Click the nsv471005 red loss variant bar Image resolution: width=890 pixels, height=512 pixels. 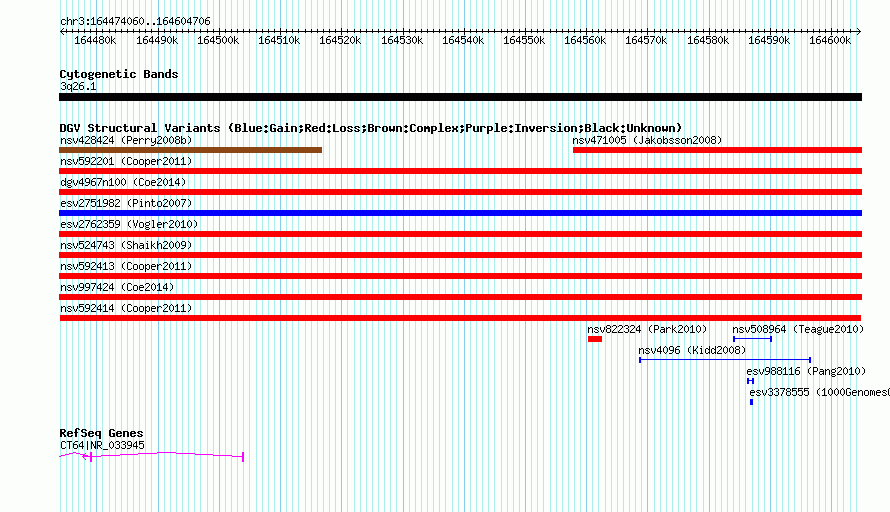(x=717, y=150)
